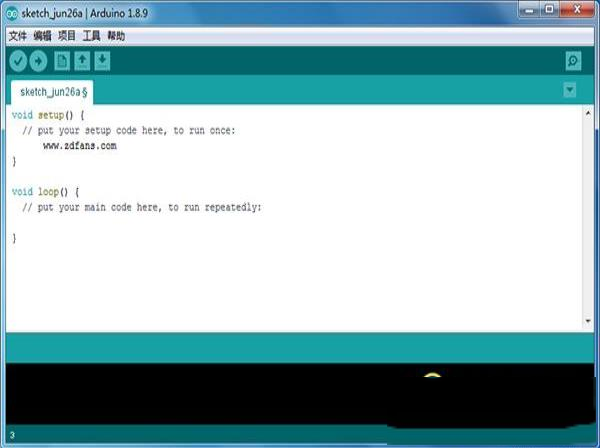
Task: Save the sketch with the down-arrow icon
Action: coord(102,61)
